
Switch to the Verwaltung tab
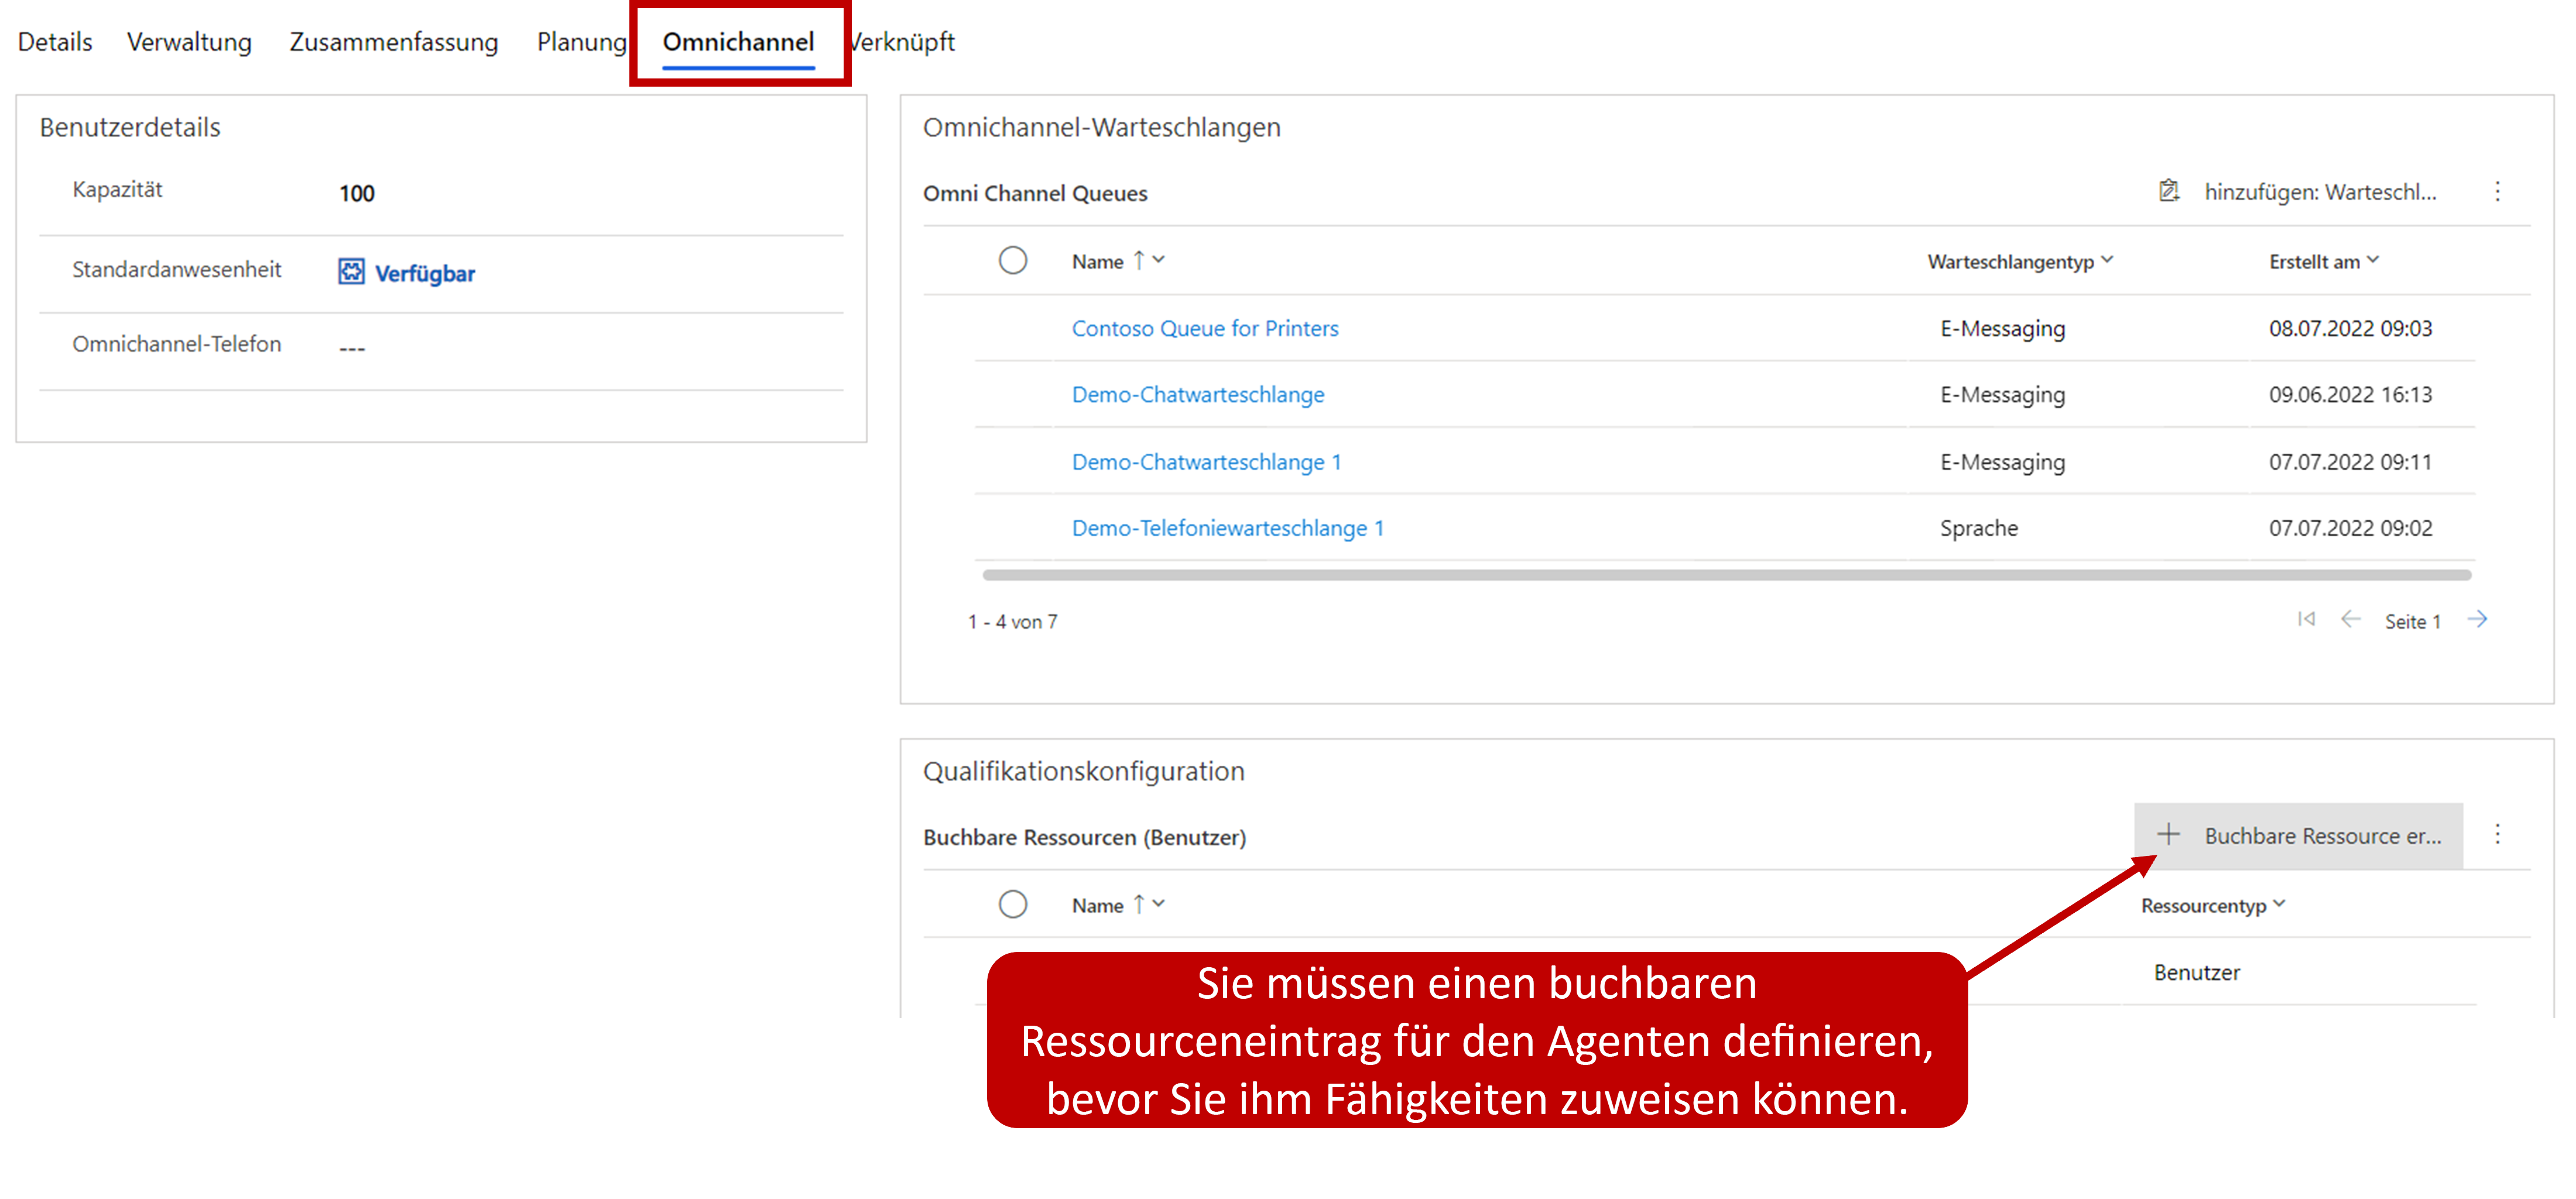point(189,42)
